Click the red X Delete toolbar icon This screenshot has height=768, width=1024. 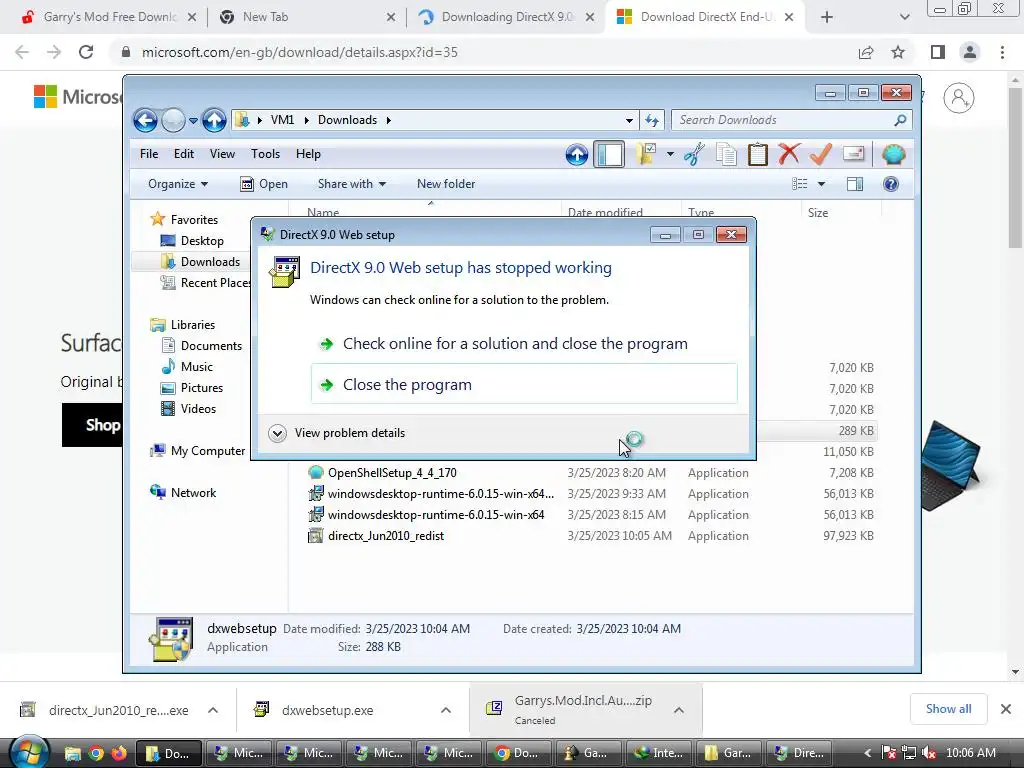(x=789, y=155)
